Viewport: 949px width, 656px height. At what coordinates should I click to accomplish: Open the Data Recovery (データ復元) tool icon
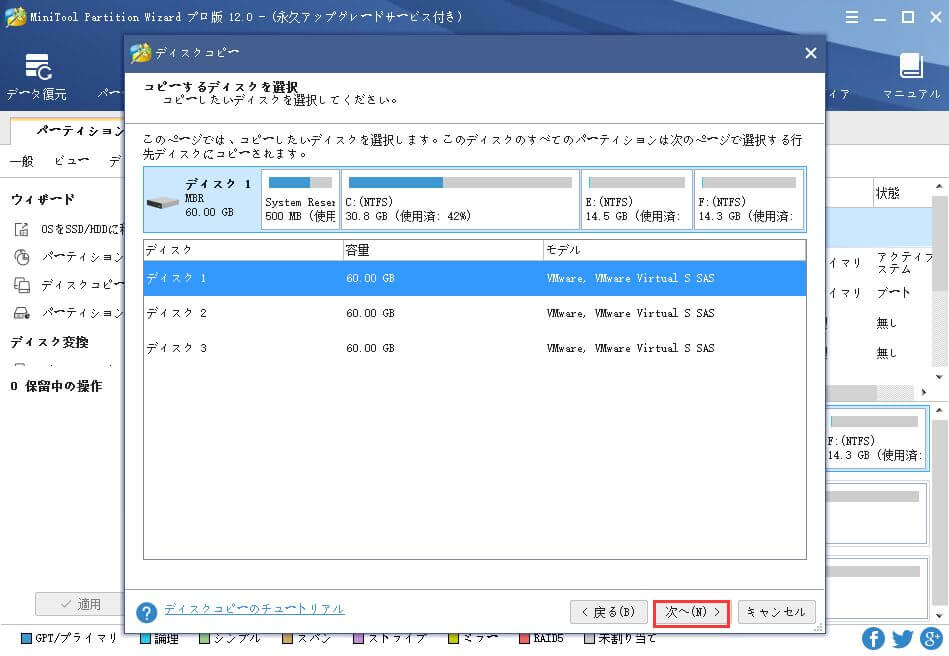[x=38, y=67]
